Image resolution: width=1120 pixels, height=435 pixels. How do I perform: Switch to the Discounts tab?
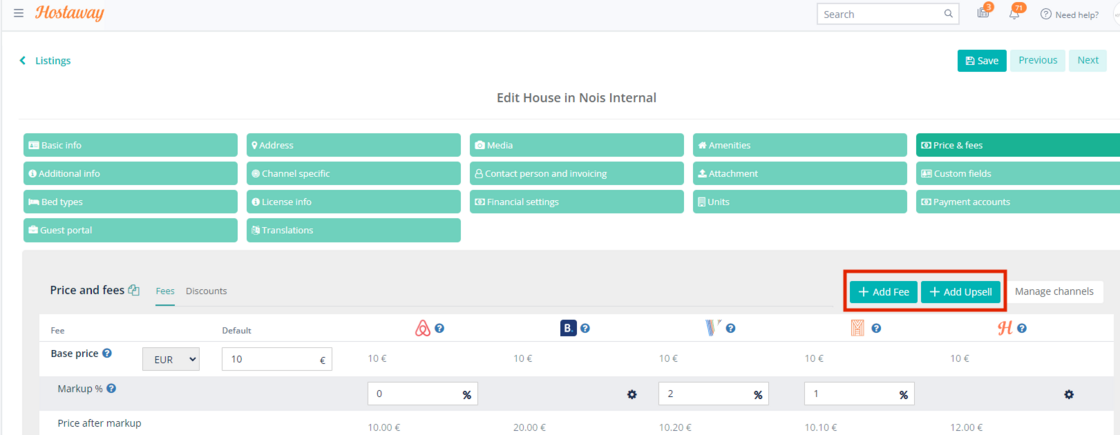pyautogui.click(x=206, y=291)
